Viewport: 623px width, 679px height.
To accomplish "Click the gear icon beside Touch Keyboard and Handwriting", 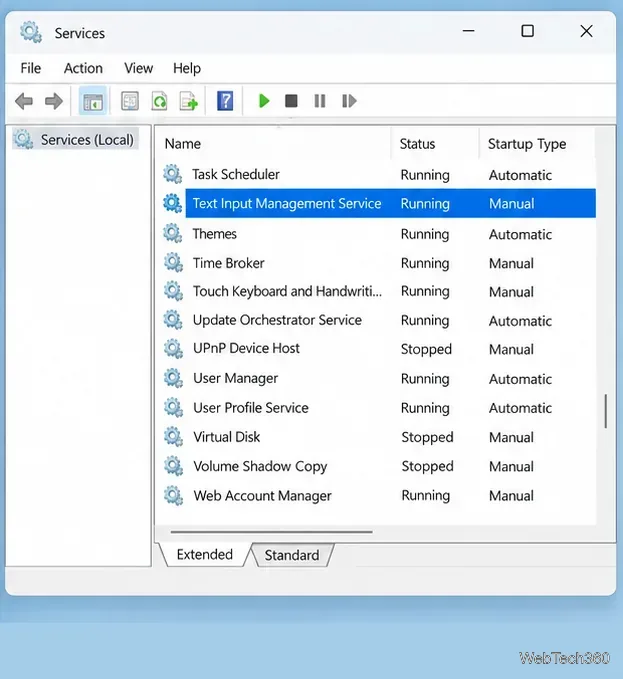I will (173, 291).
